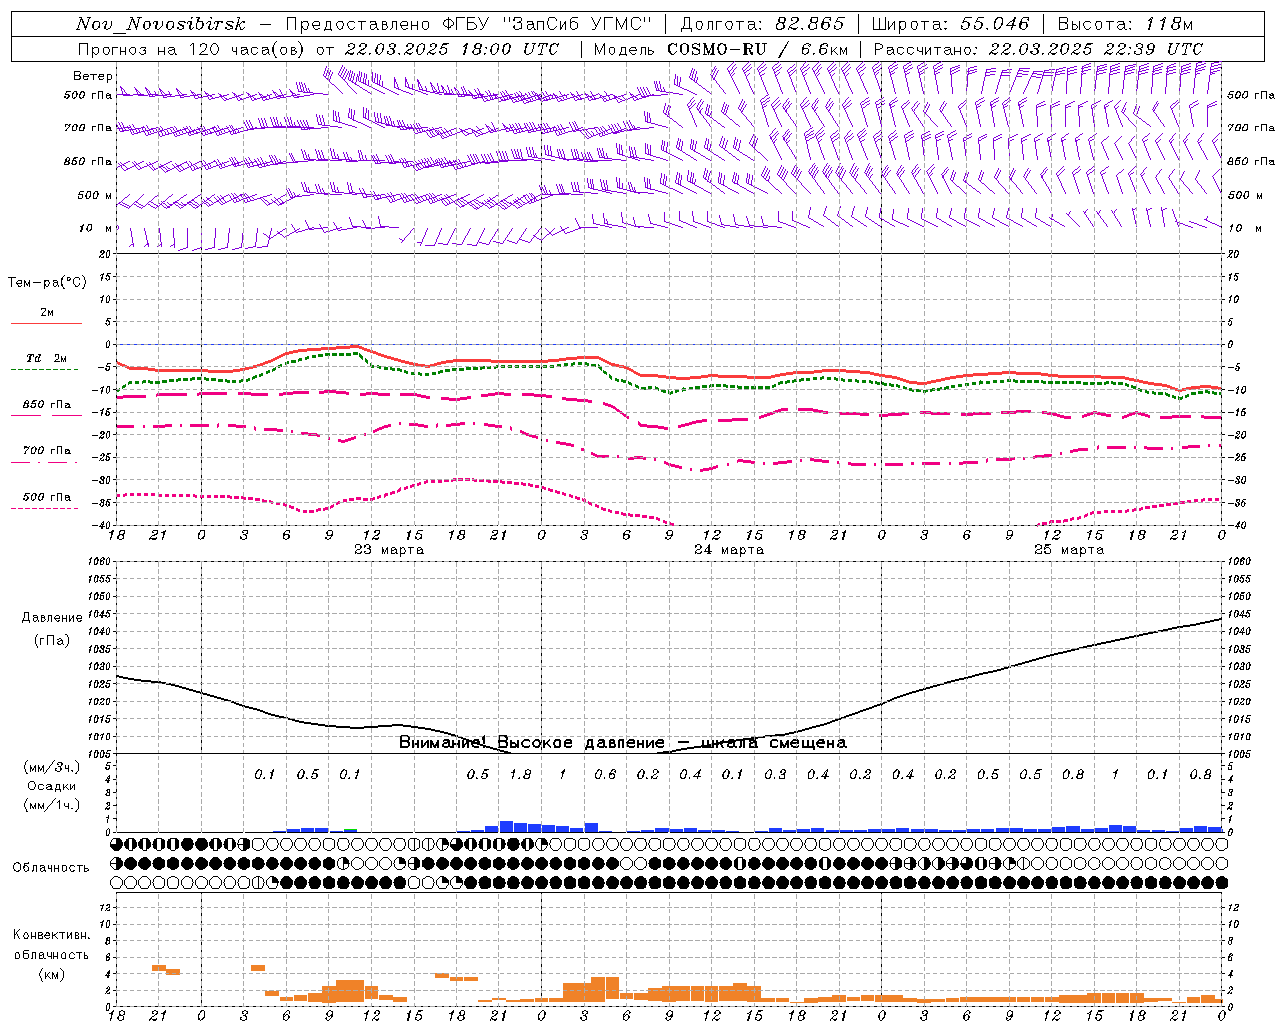Viewport: 1280px width, 1024px height.
Task: Click the provider text ФГБУ "ЗапСиб УГМС"
Action: point(547,24)
